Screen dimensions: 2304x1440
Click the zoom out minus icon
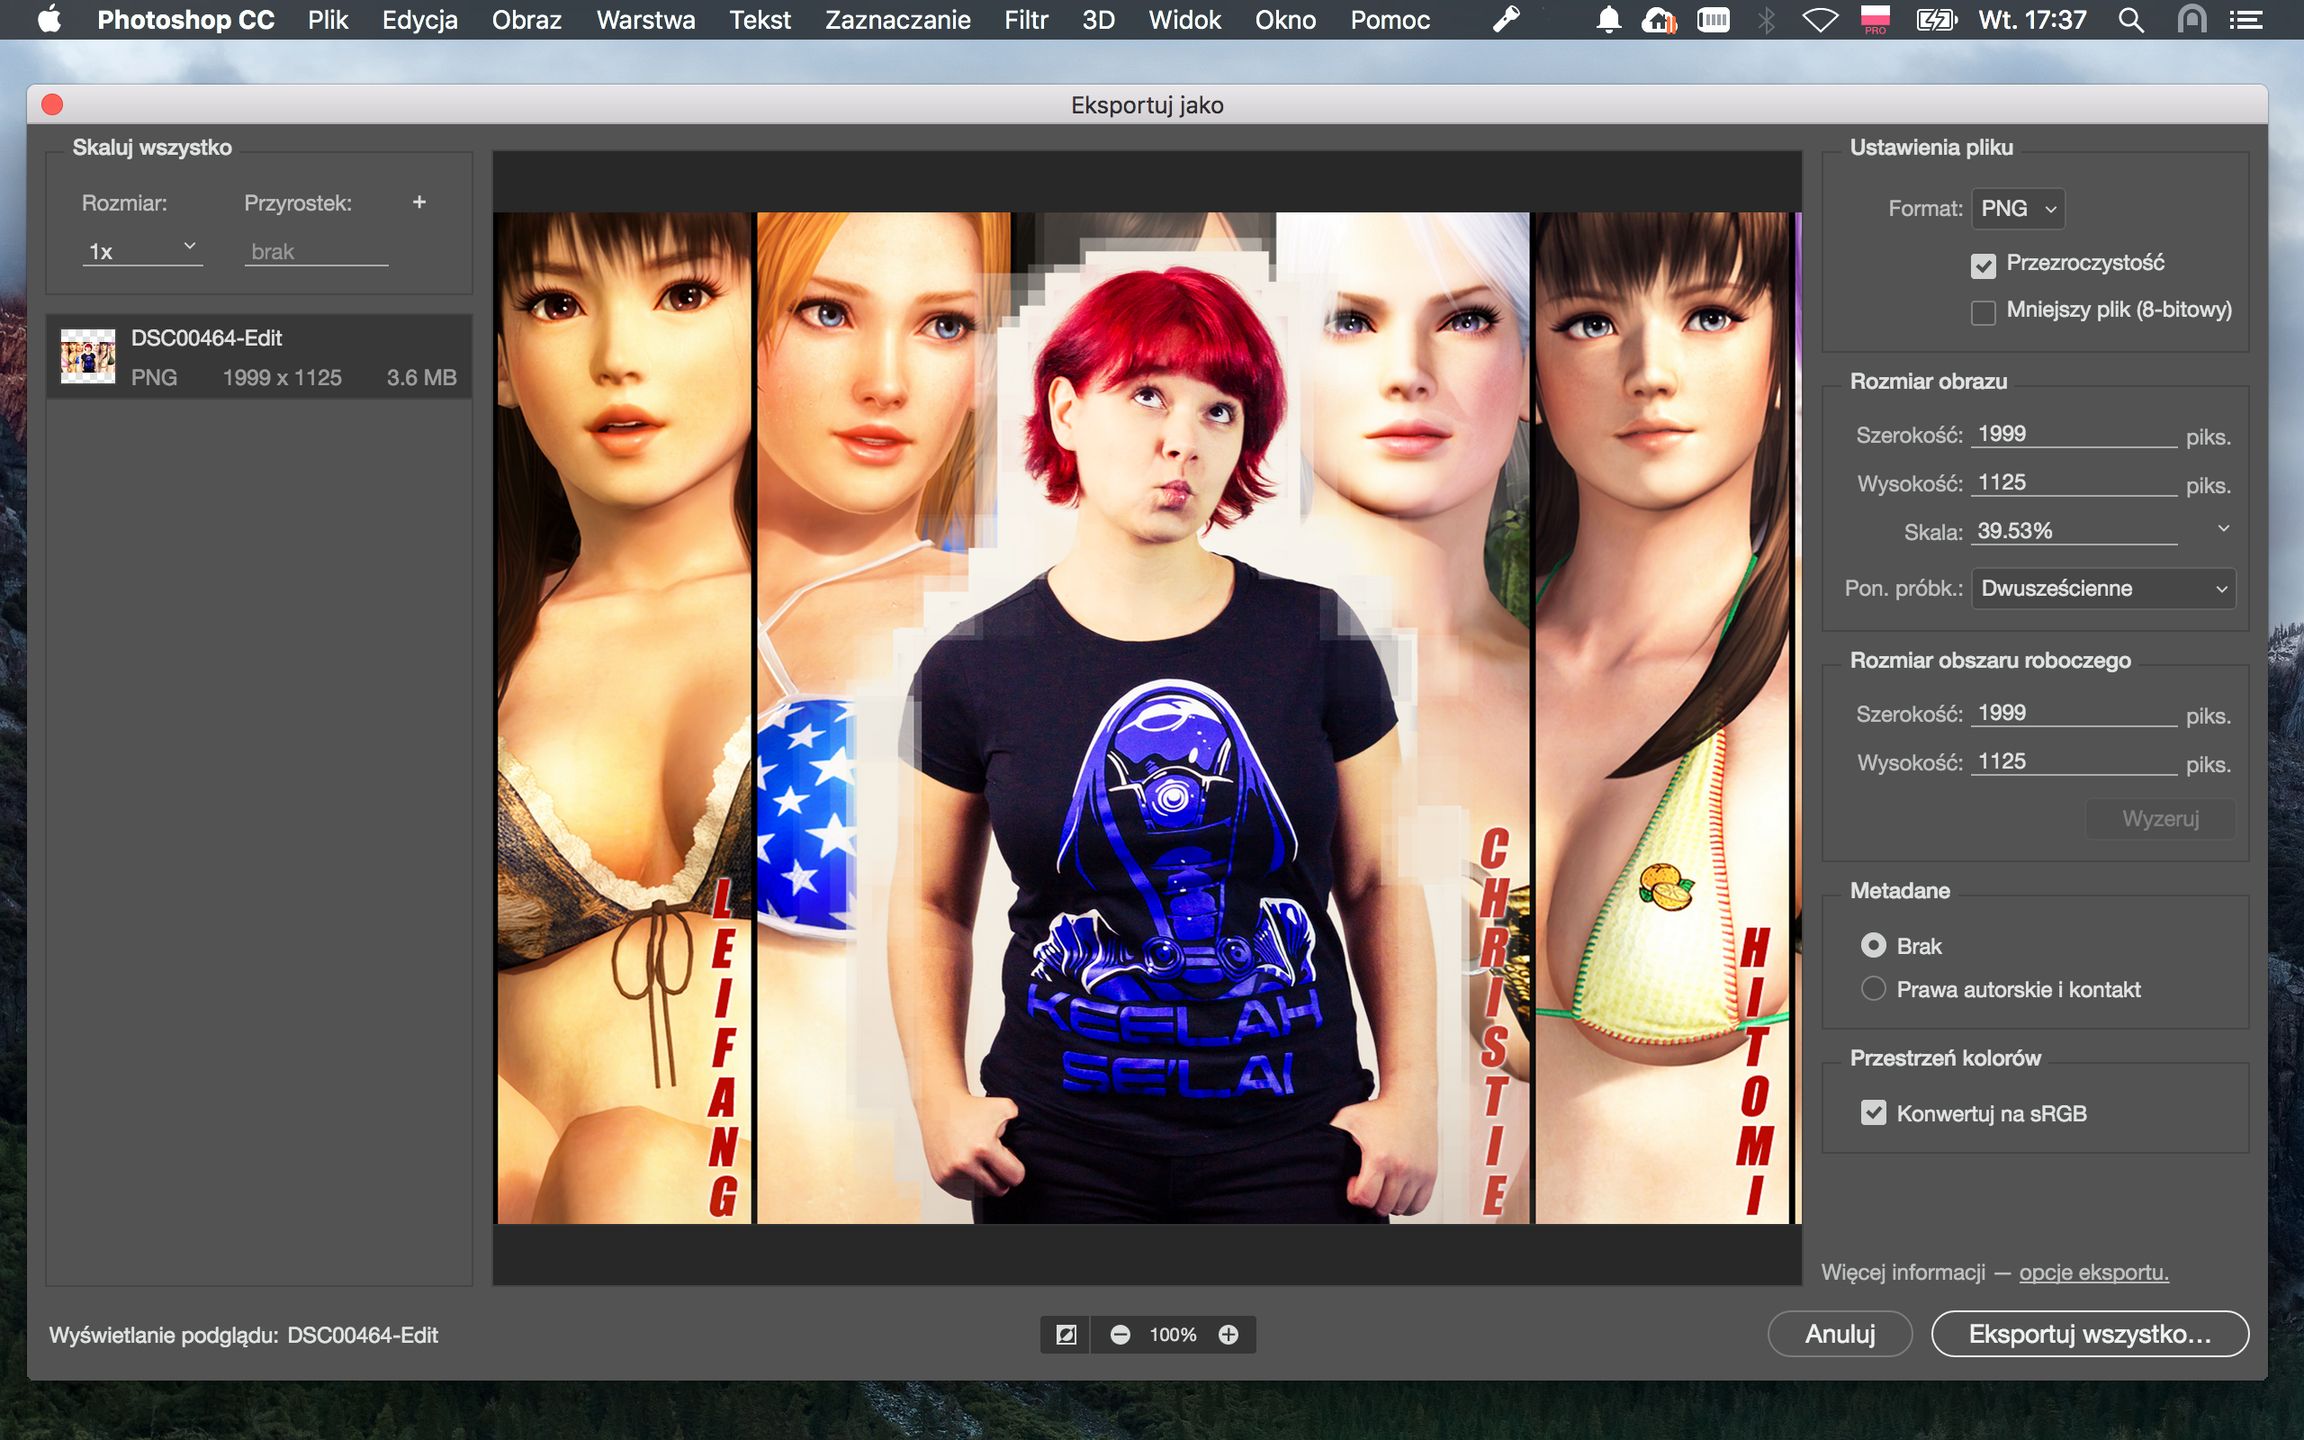(1120, 1334)
